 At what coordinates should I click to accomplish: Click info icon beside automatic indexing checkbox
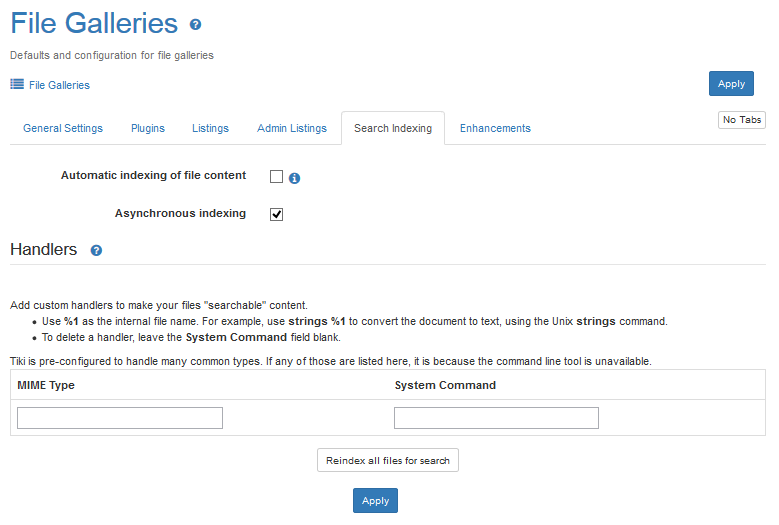[x=295, y=179]
